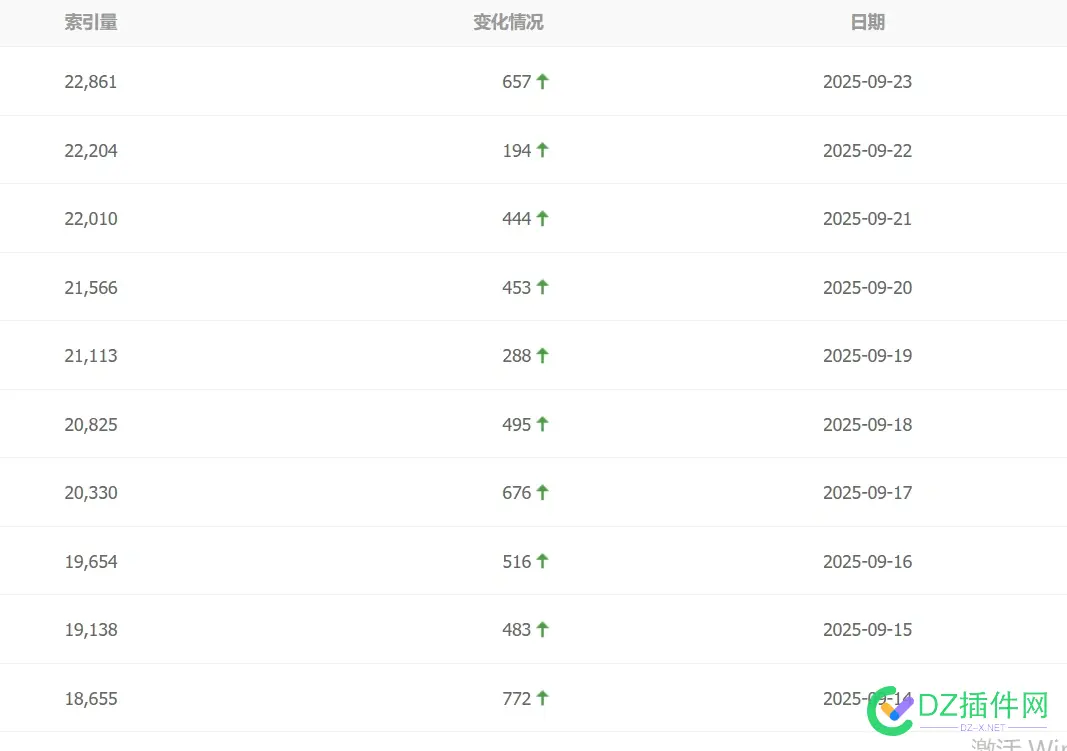Click the 日期 column header
The width and height of the screenshot is (1067, 751).
coord(868,22)
